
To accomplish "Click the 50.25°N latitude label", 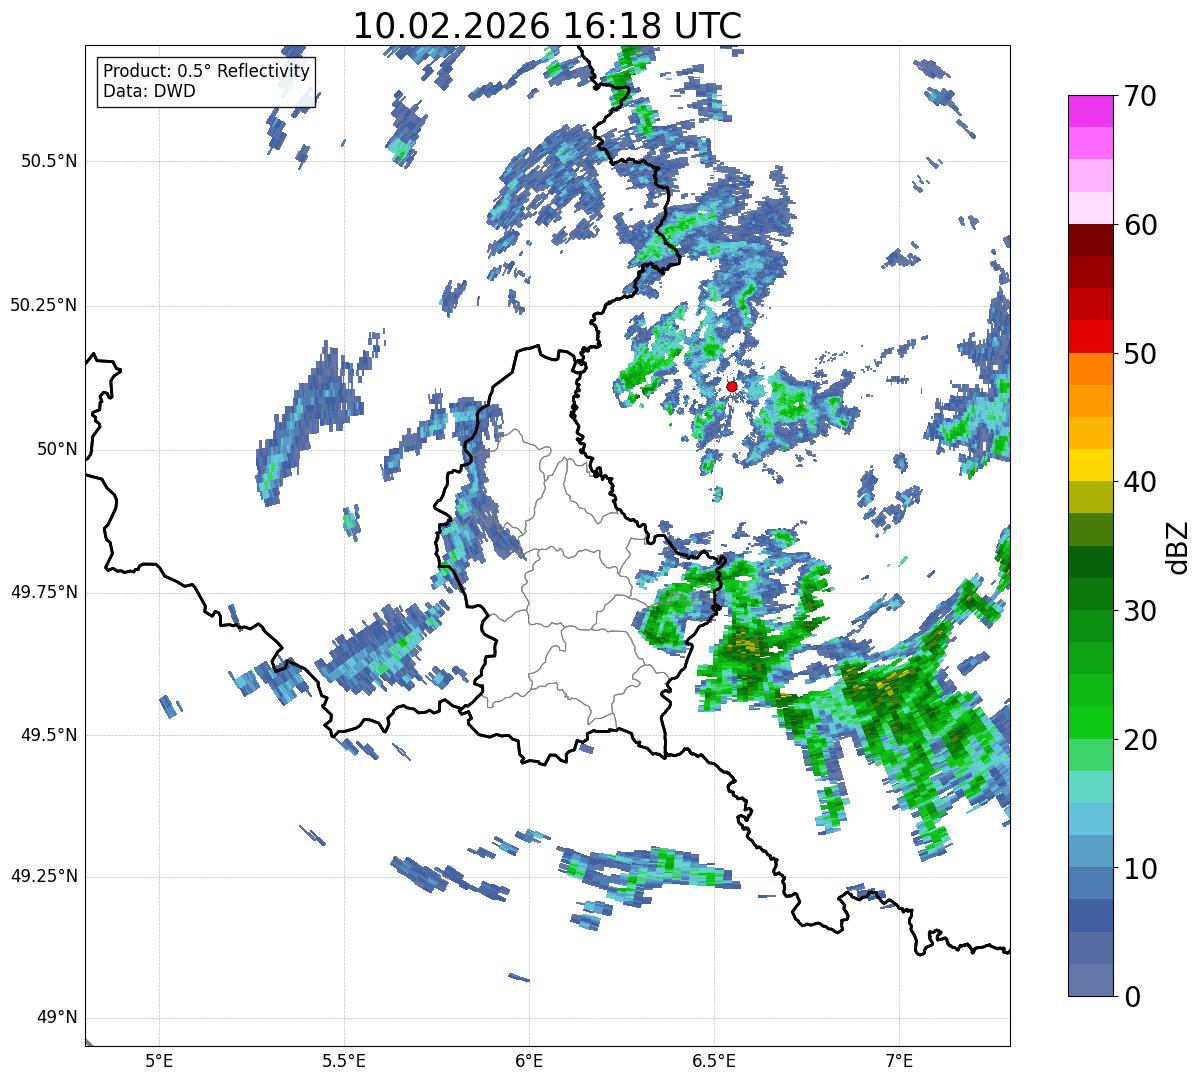I will pos(43,306).
